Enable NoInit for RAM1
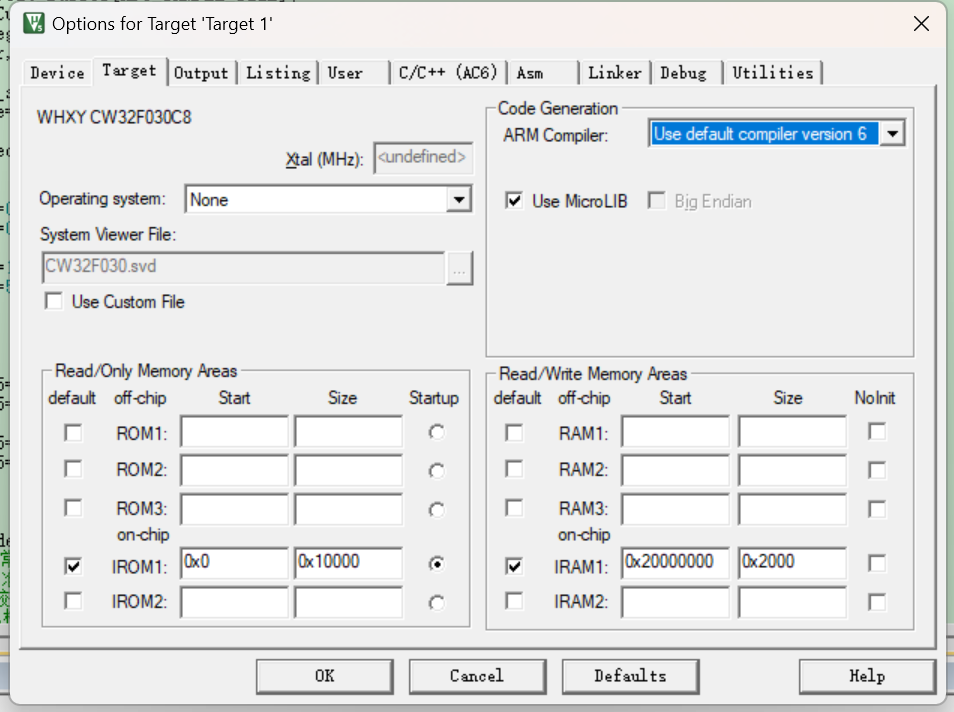954x712 pixels. click(877, 431)
